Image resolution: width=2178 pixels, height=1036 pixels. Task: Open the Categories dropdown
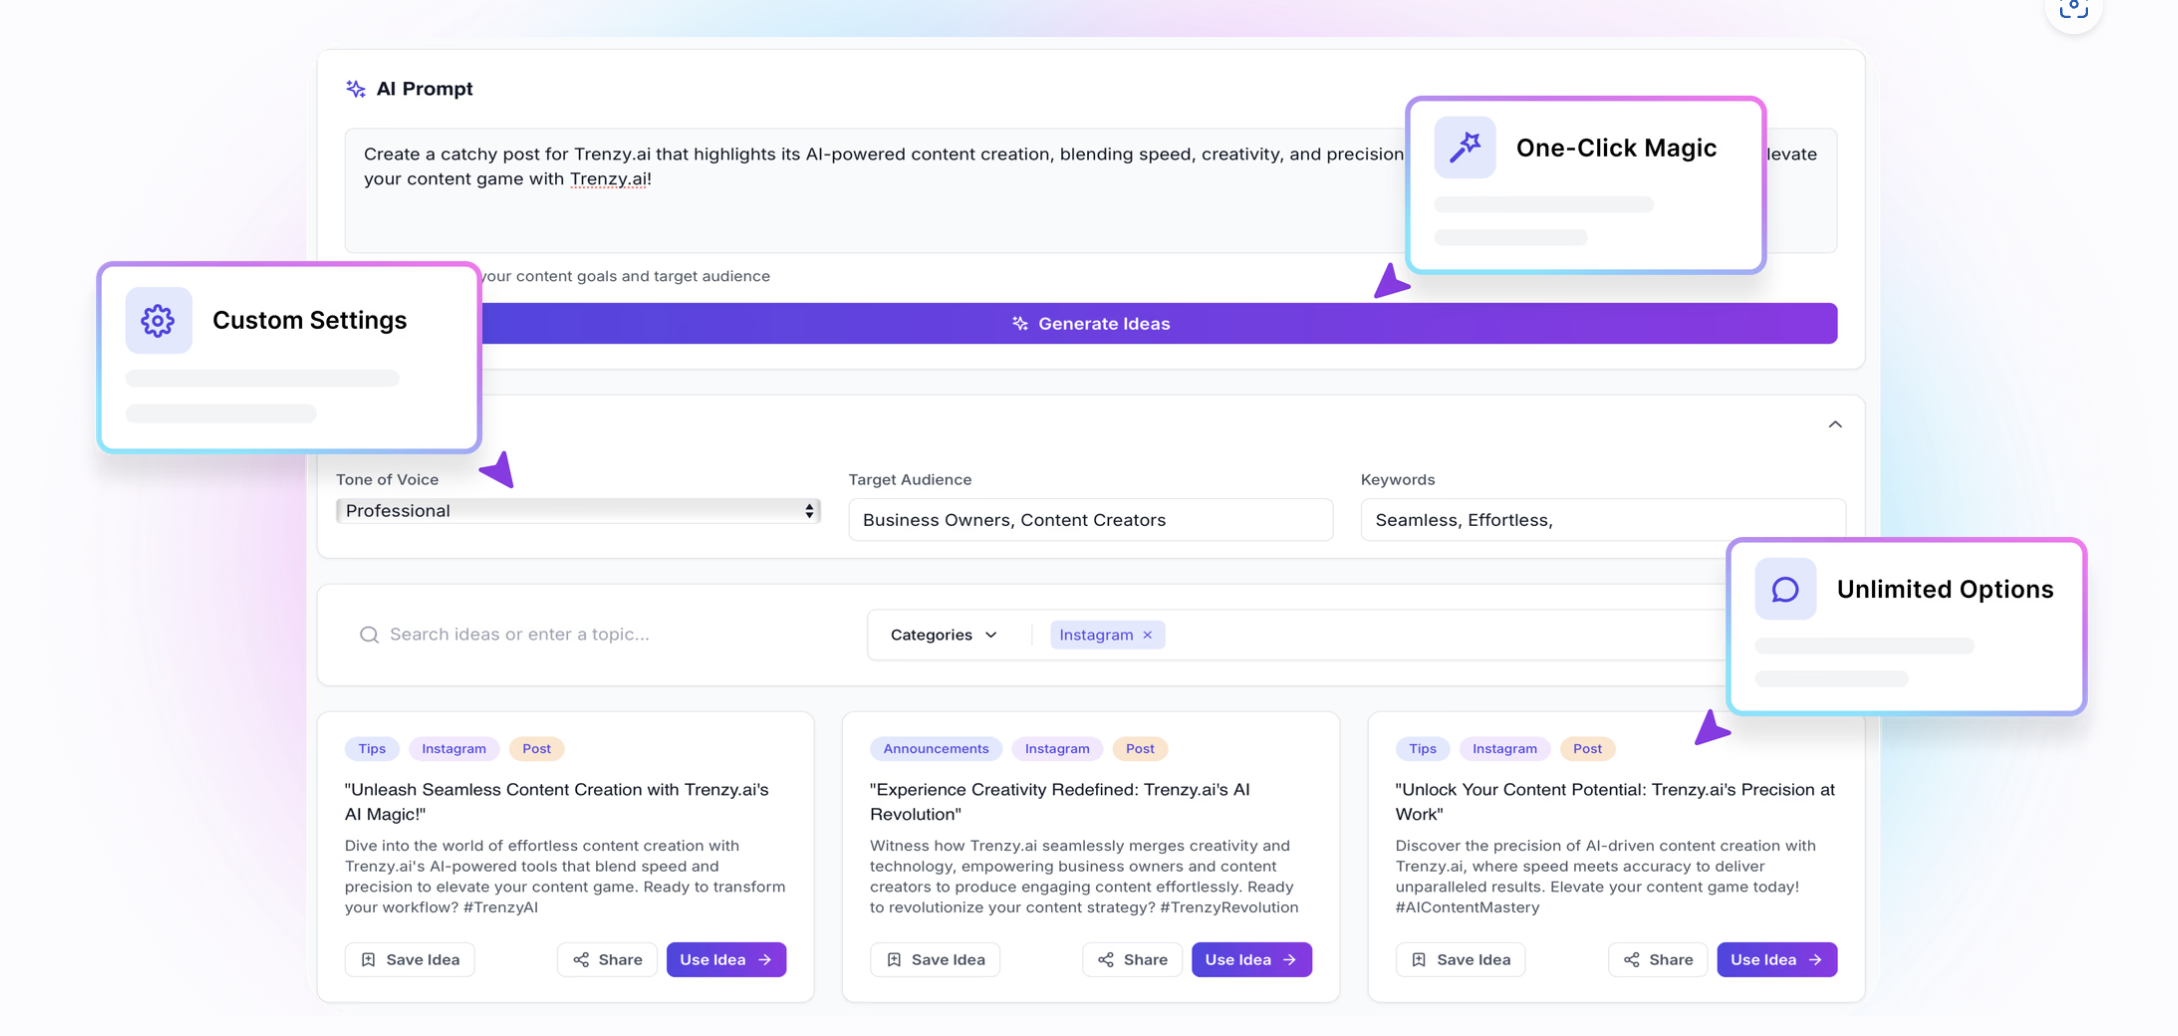point(943,635)
